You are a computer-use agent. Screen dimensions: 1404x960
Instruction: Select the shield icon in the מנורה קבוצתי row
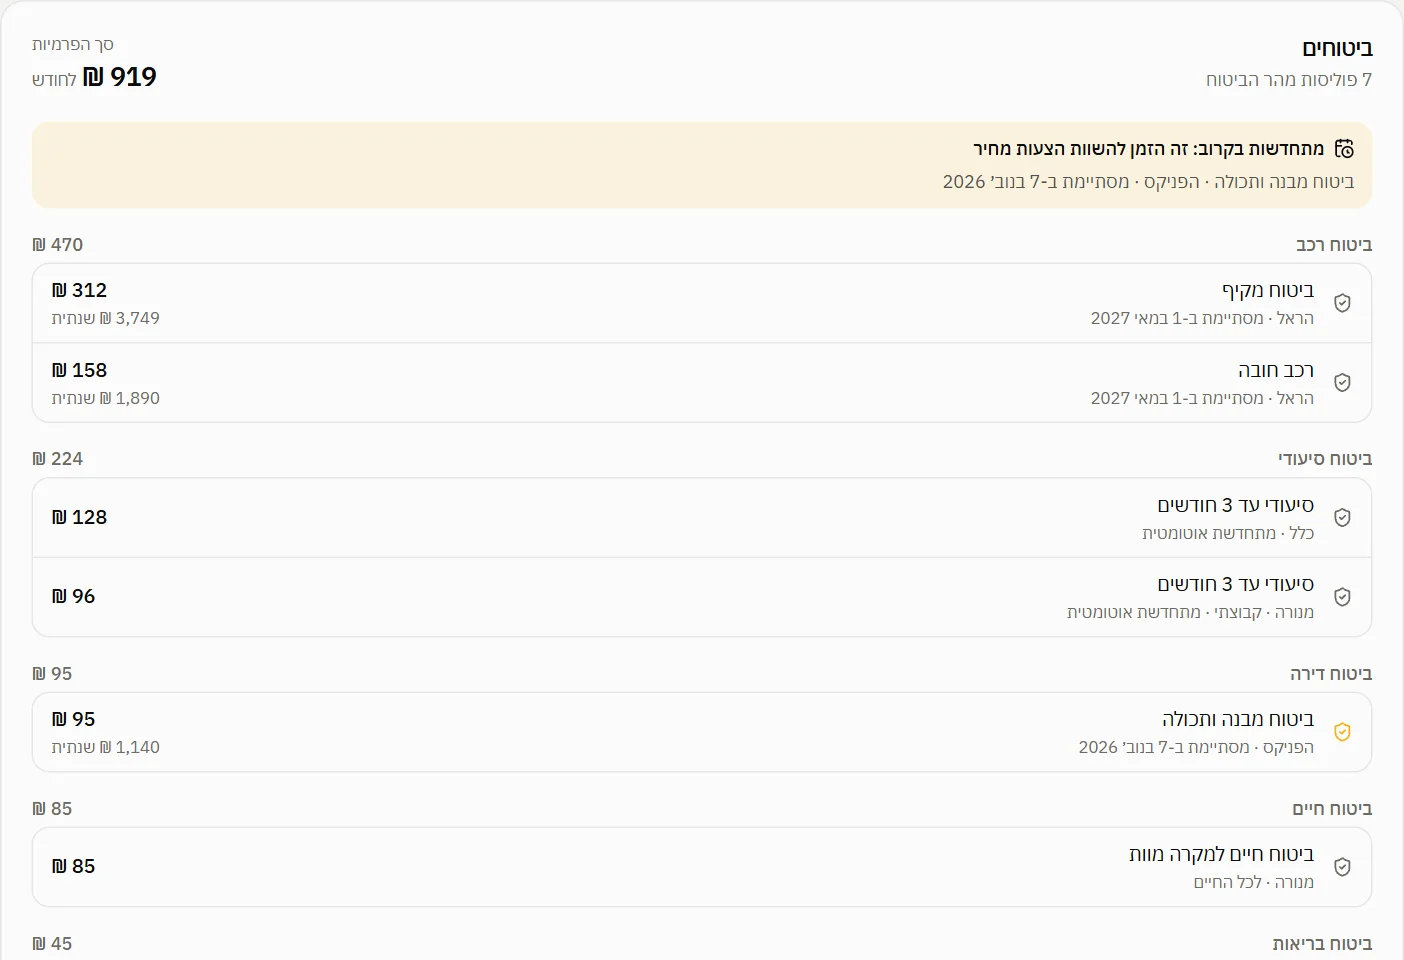pos(1343,597)
